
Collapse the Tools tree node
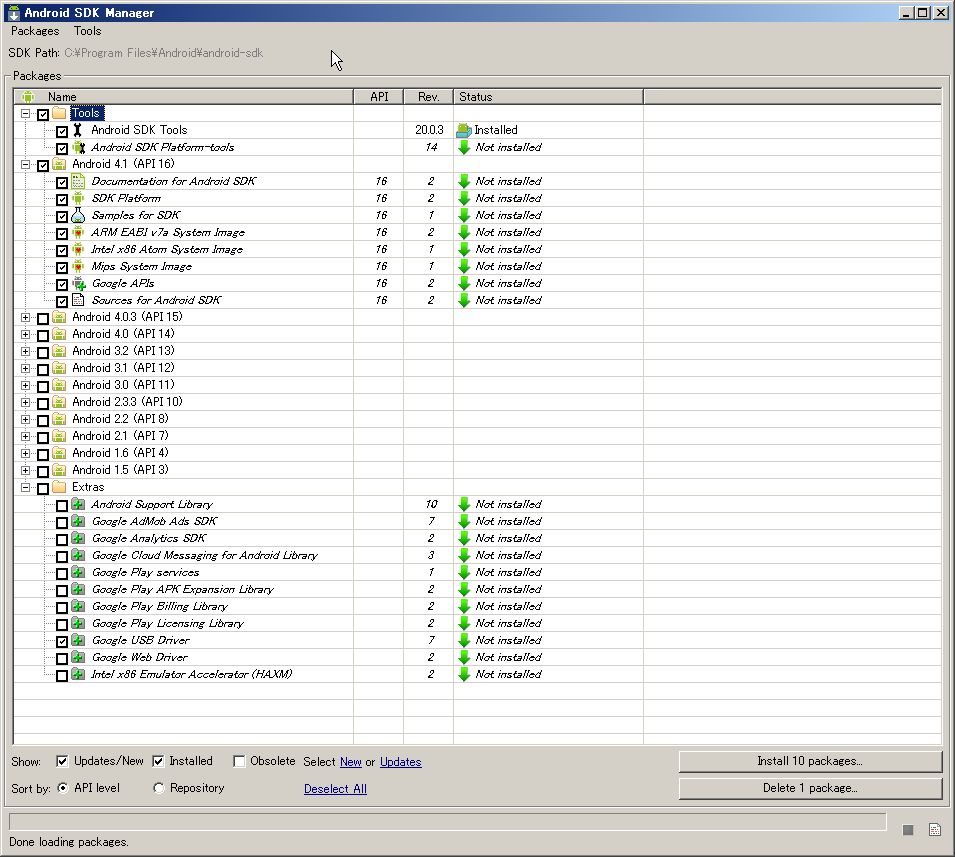coord(26,113)
